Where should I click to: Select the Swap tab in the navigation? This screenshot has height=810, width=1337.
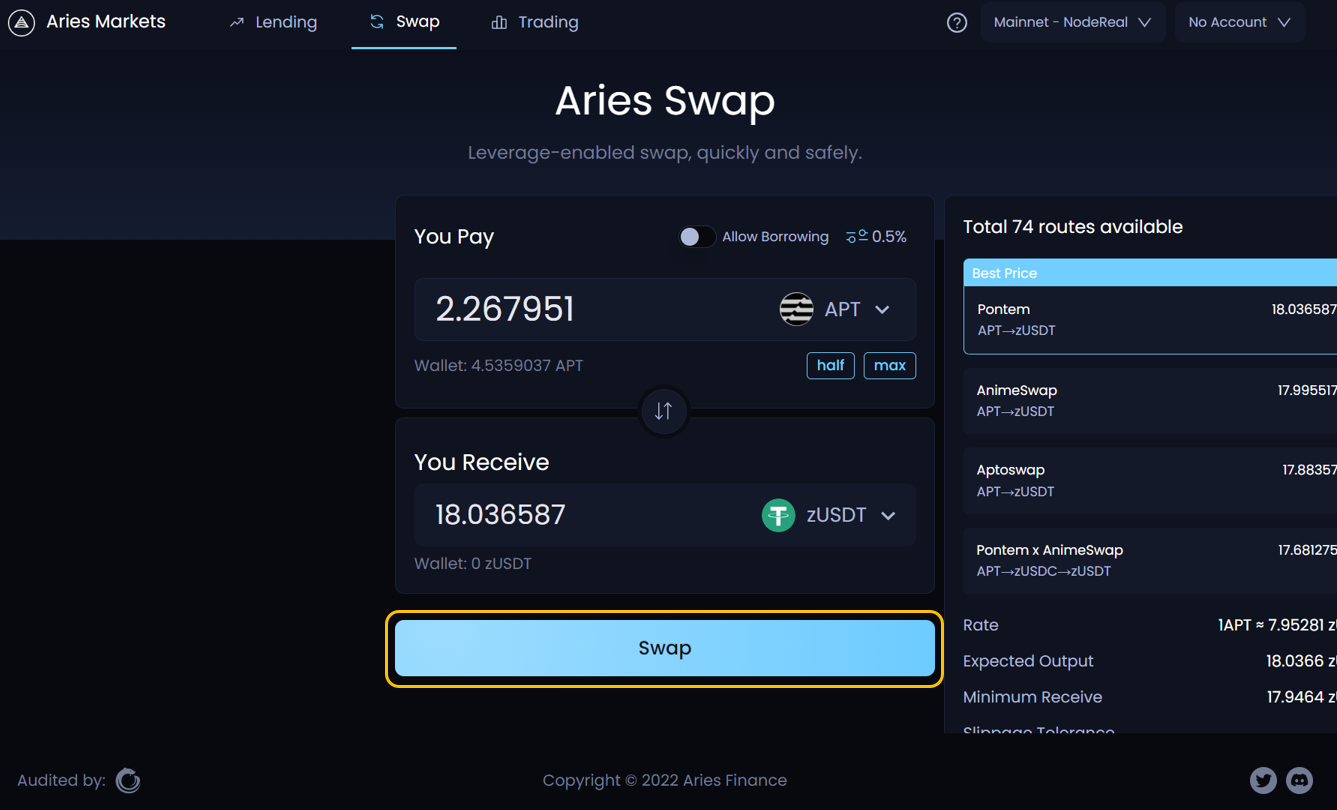pyautogui.click(x=404, y=22)
